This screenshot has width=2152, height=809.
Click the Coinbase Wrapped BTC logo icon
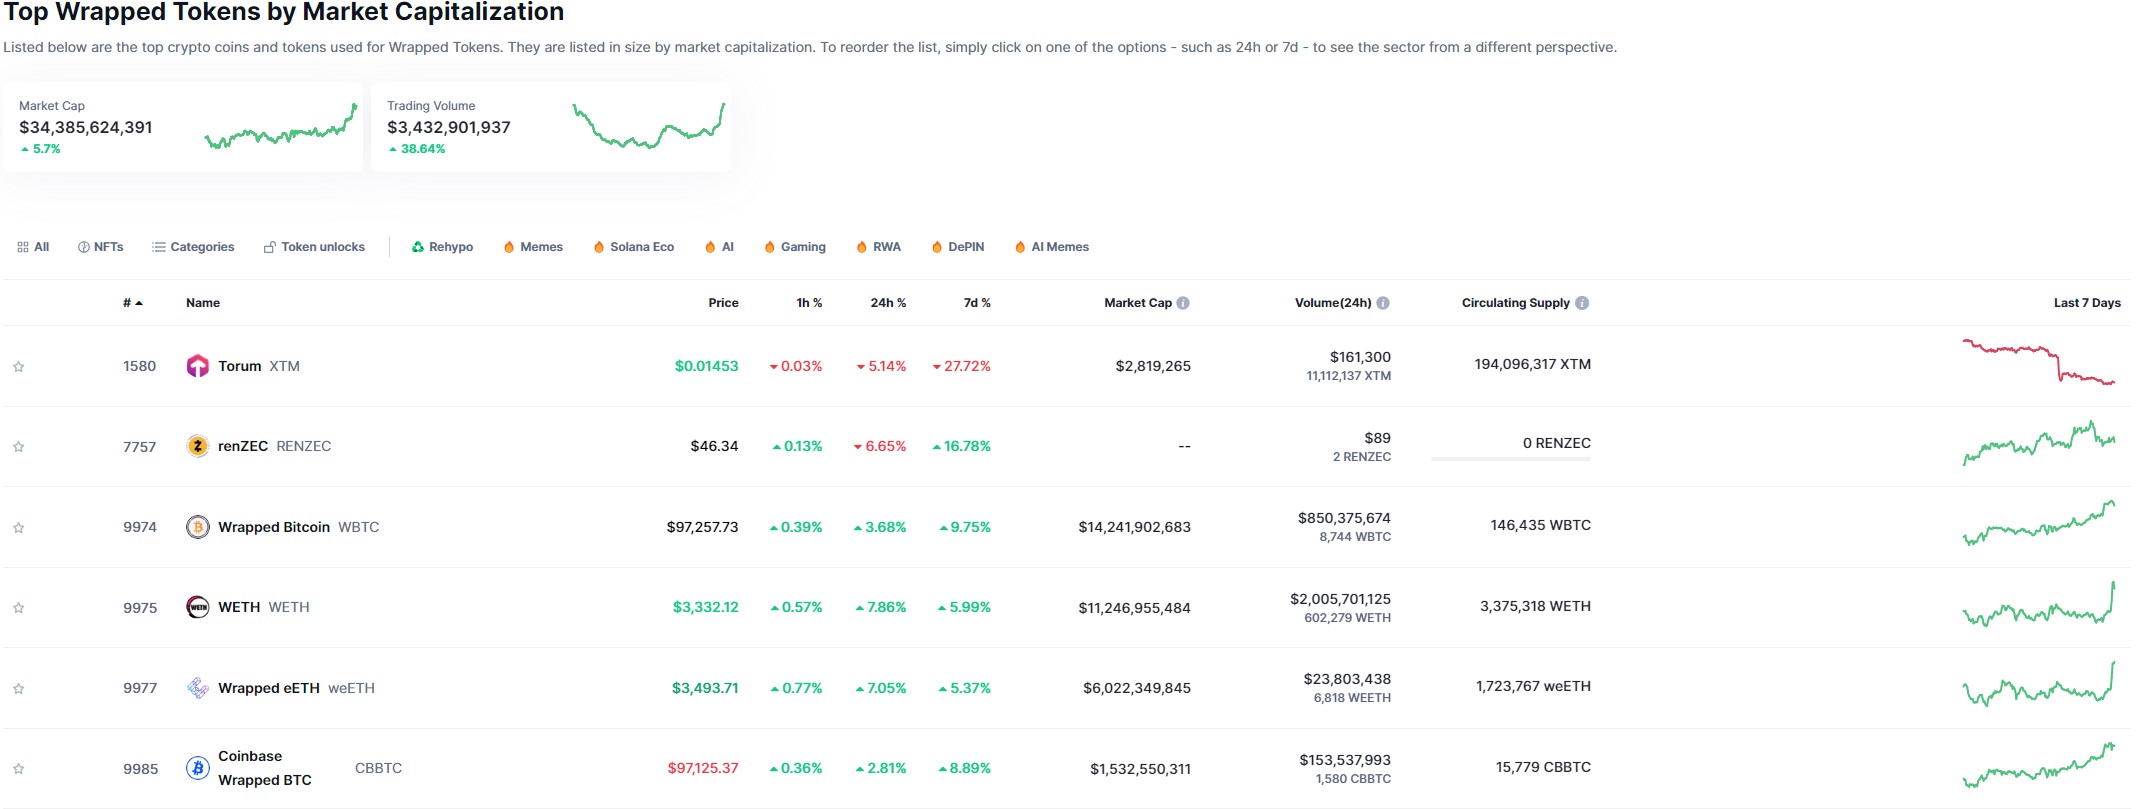[x=197, y=768]
